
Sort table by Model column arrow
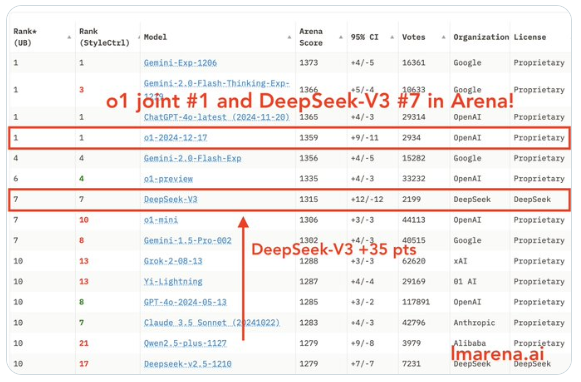pos(289,37)
